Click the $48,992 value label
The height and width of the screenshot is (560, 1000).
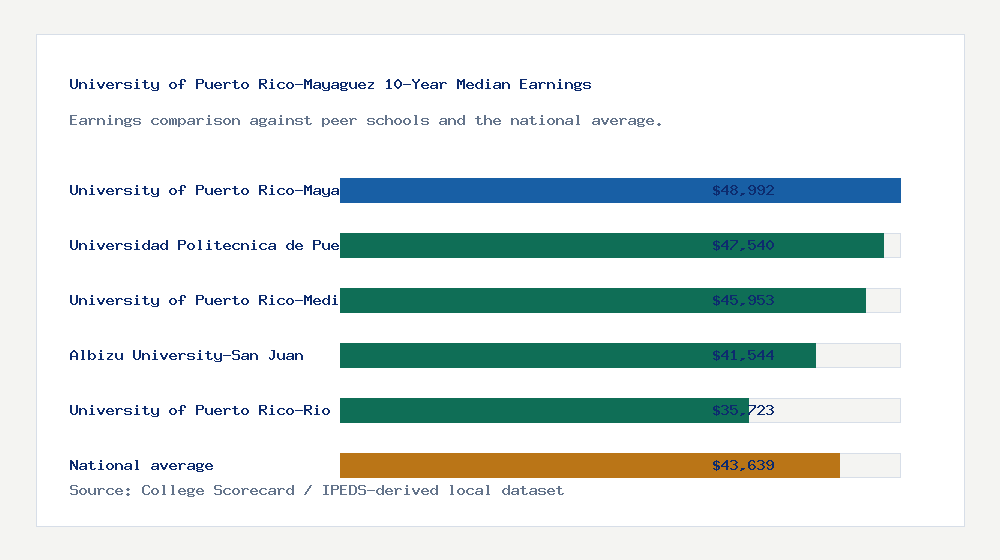coord(743,190)
